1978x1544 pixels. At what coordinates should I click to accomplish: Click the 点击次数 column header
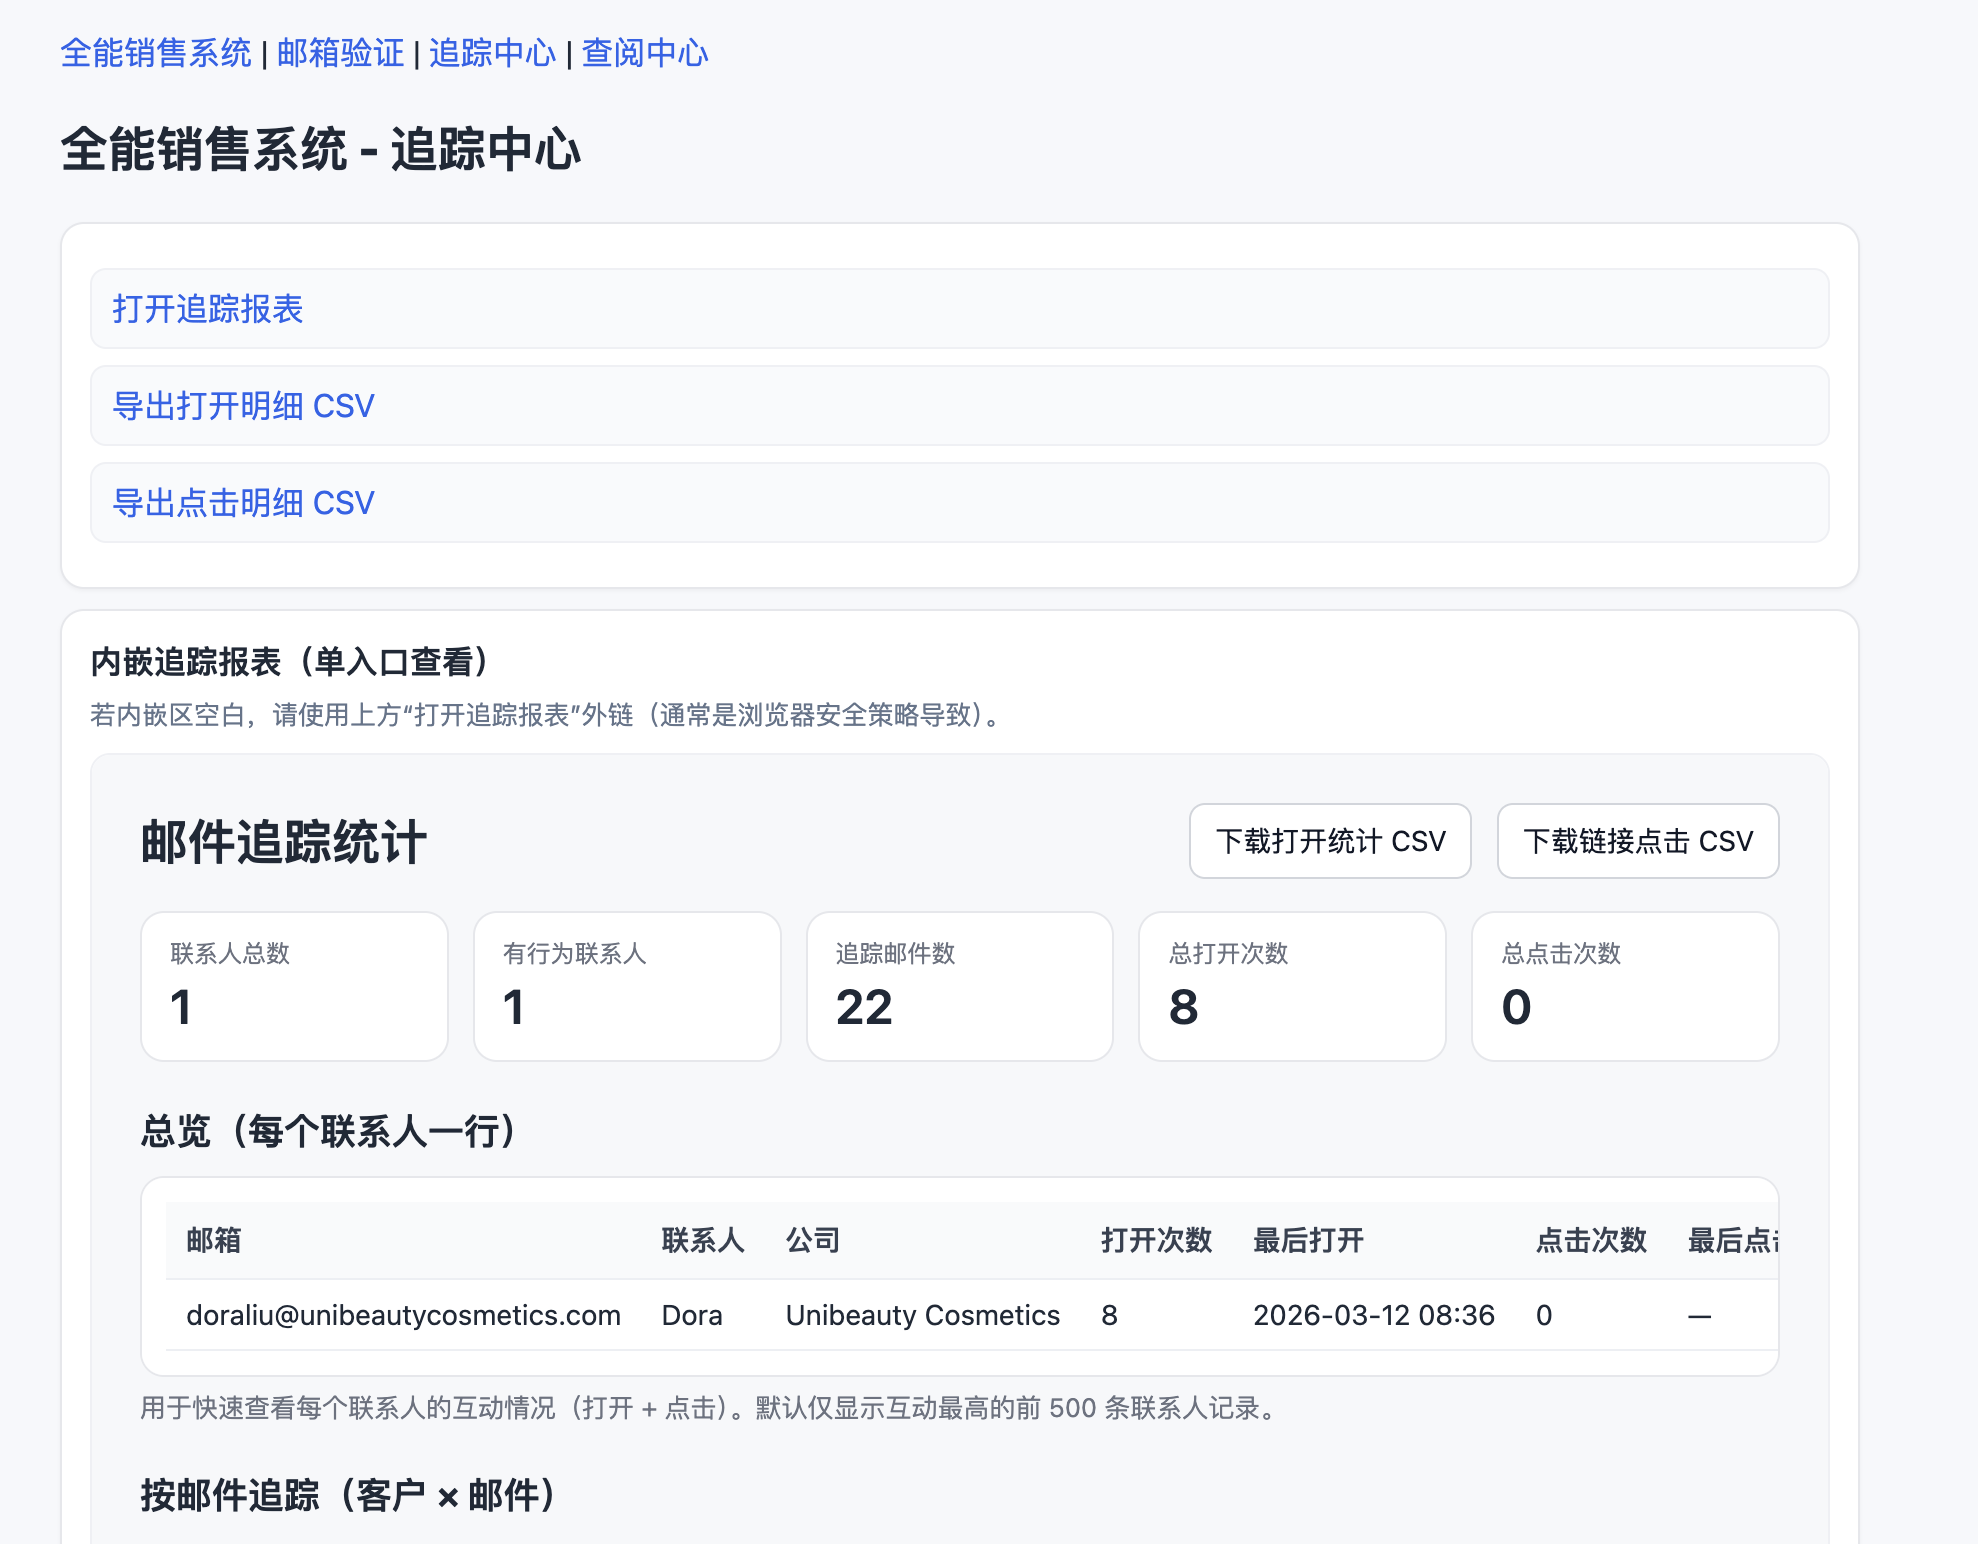[x=1591, y=1240]
